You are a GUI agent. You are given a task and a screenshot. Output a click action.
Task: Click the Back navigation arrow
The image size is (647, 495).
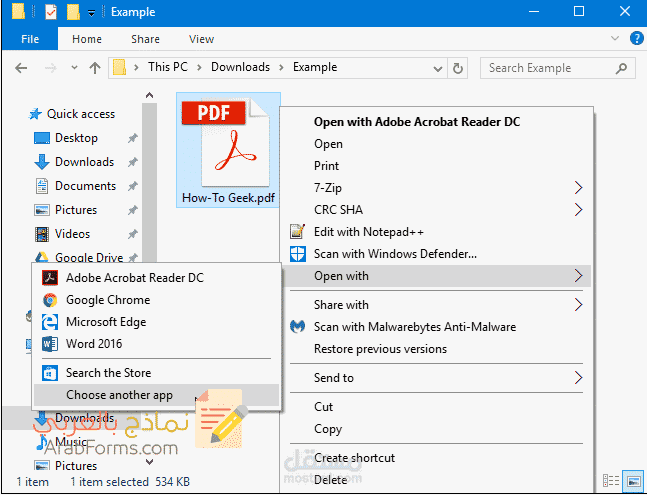(21, 68)
